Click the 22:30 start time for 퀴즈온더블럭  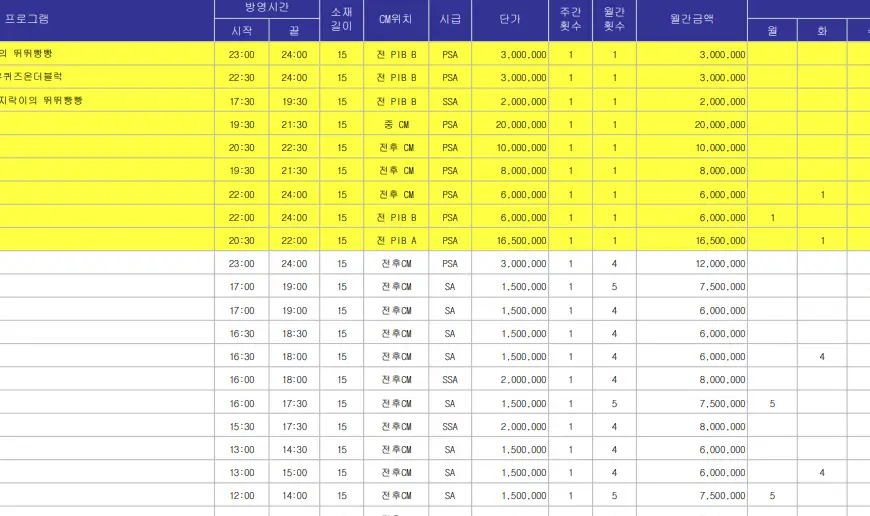(241, 78)
